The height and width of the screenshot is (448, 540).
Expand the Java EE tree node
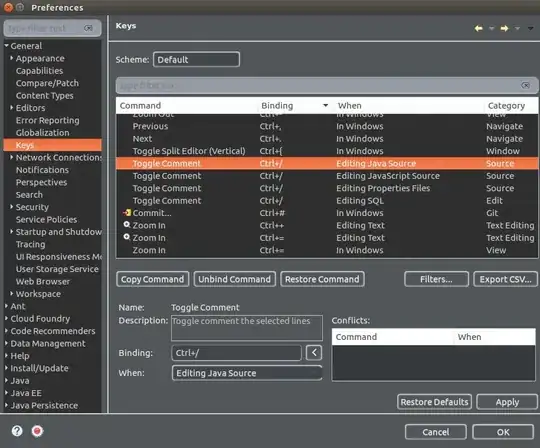tap(7, 393)
